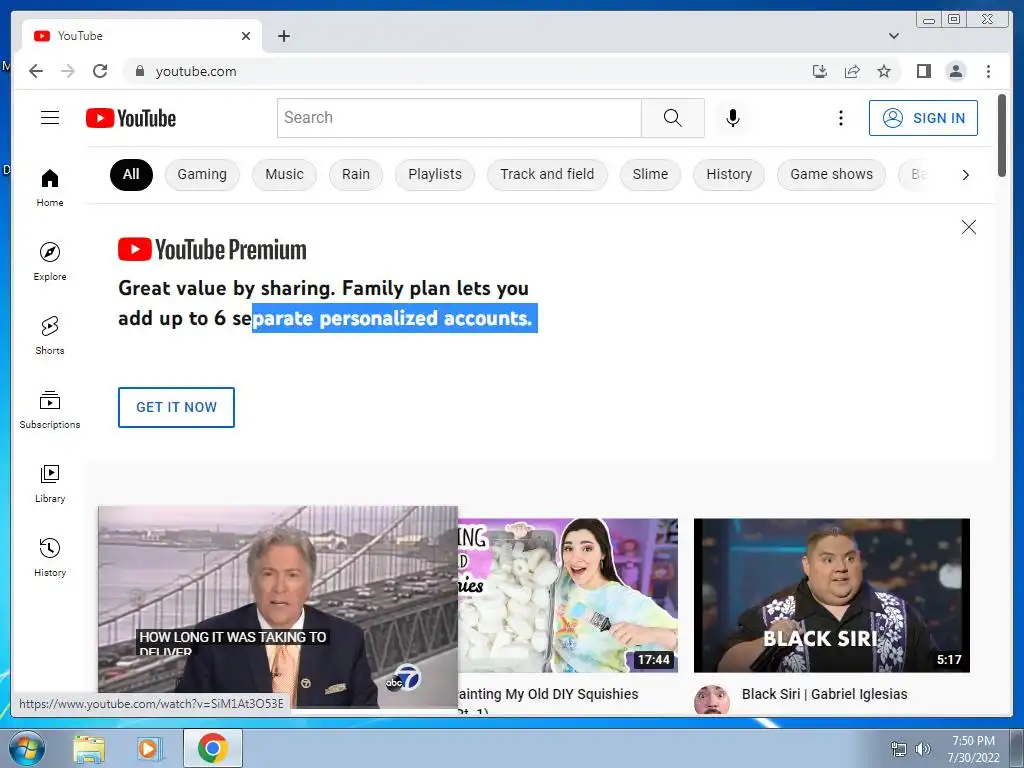Viewport: 1024px width, 768px height.
Task: Open the tab search dropdown
Action: [893, 36]
